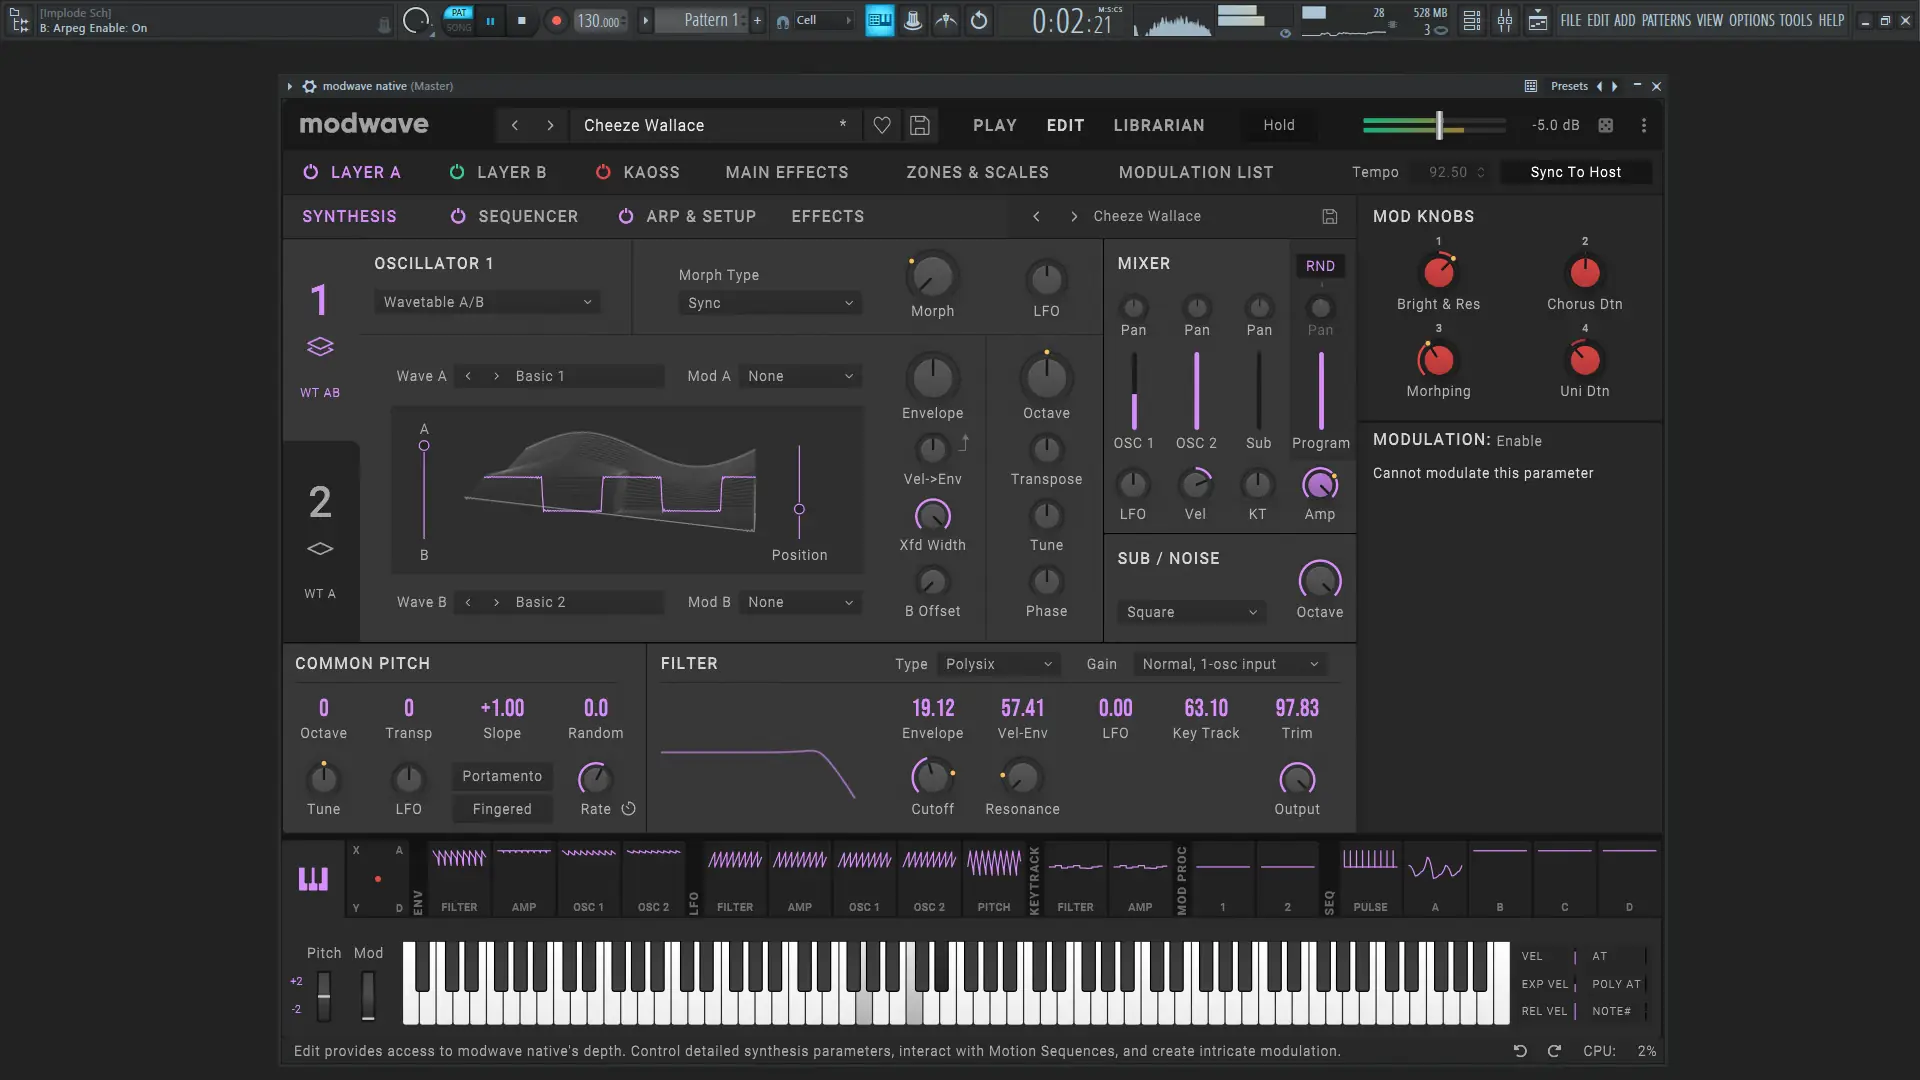This screenshot has height=1080, width=1920.
Task: Click the Sync To Host button
Action: [1575, 172]
